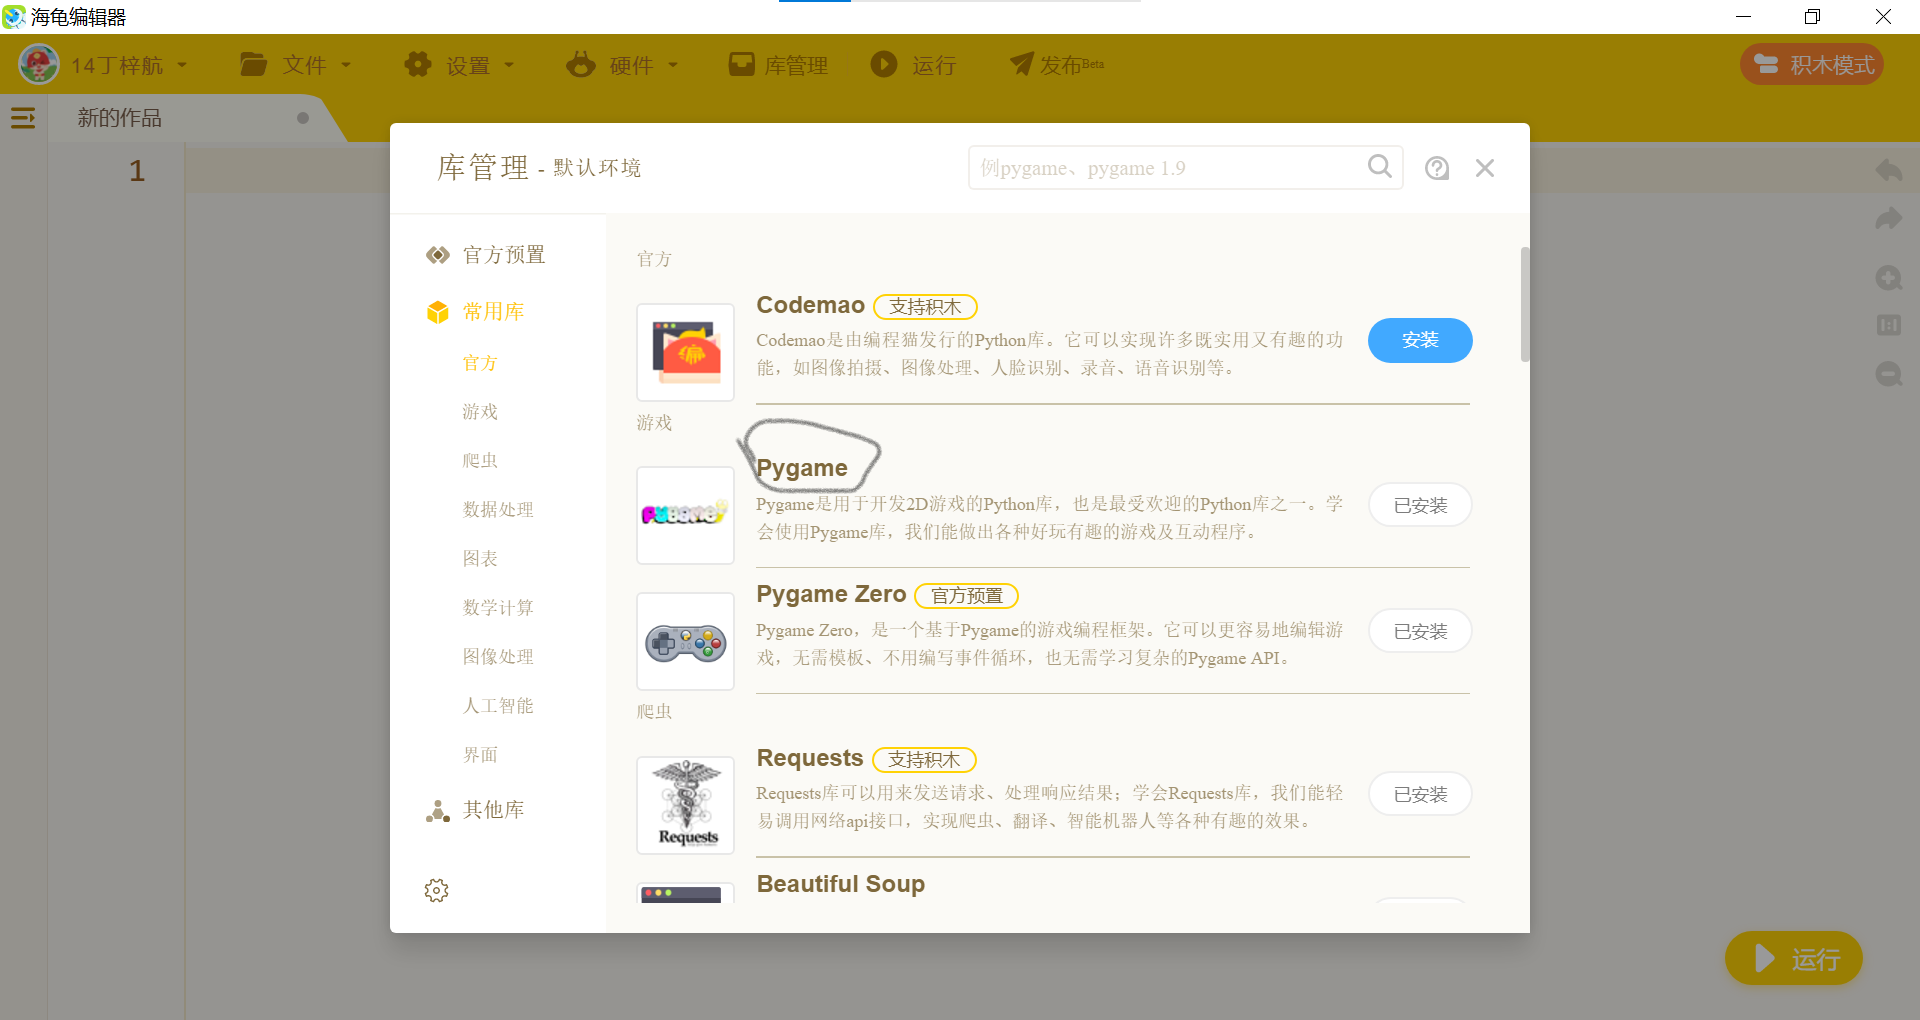Close the 库管理 dialog

tap(1485, 168)
